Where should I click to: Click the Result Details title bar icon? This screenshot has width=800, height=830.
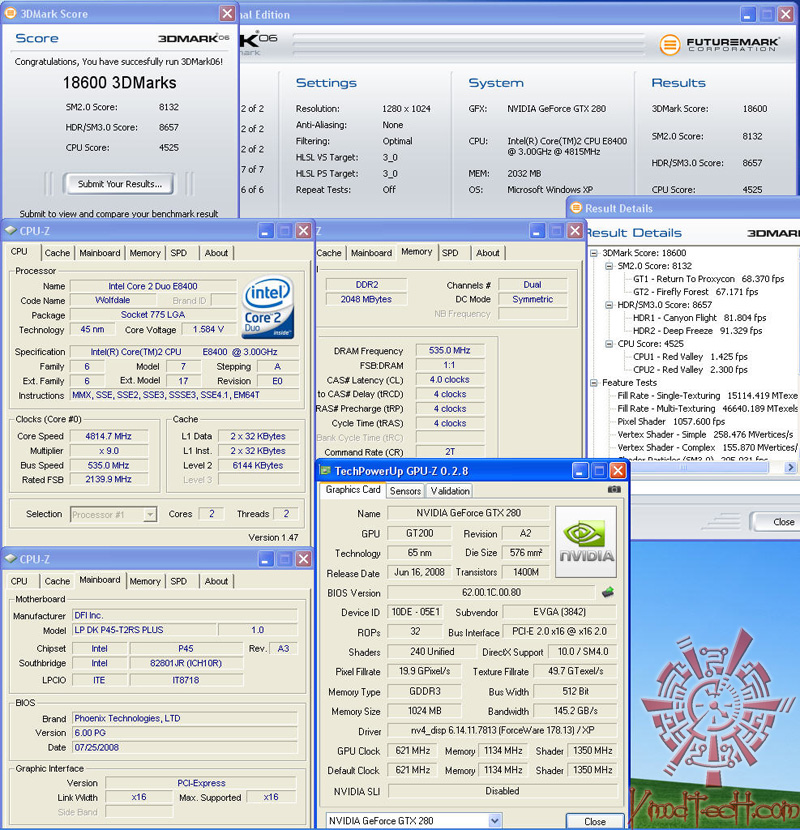pos(576,208)
